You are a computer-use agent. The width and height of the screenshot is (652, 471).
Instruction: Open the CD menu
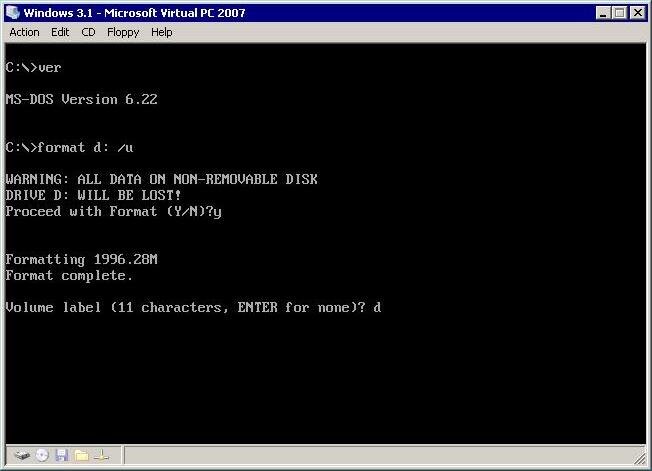point(88,32)
